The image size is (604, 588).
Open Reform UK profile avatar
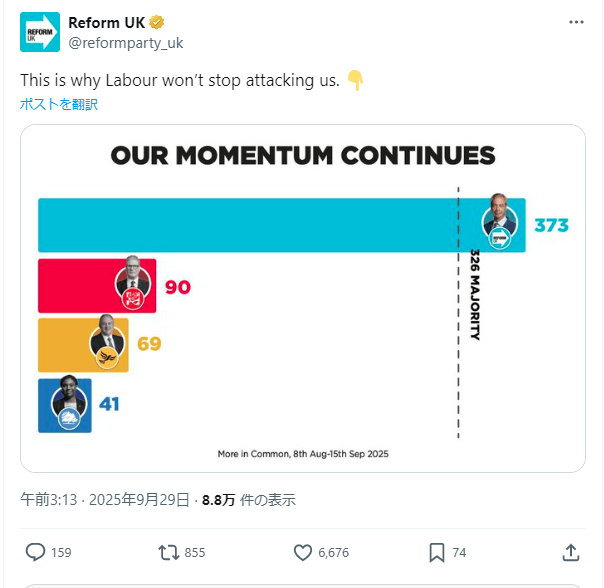pos(40,32)
